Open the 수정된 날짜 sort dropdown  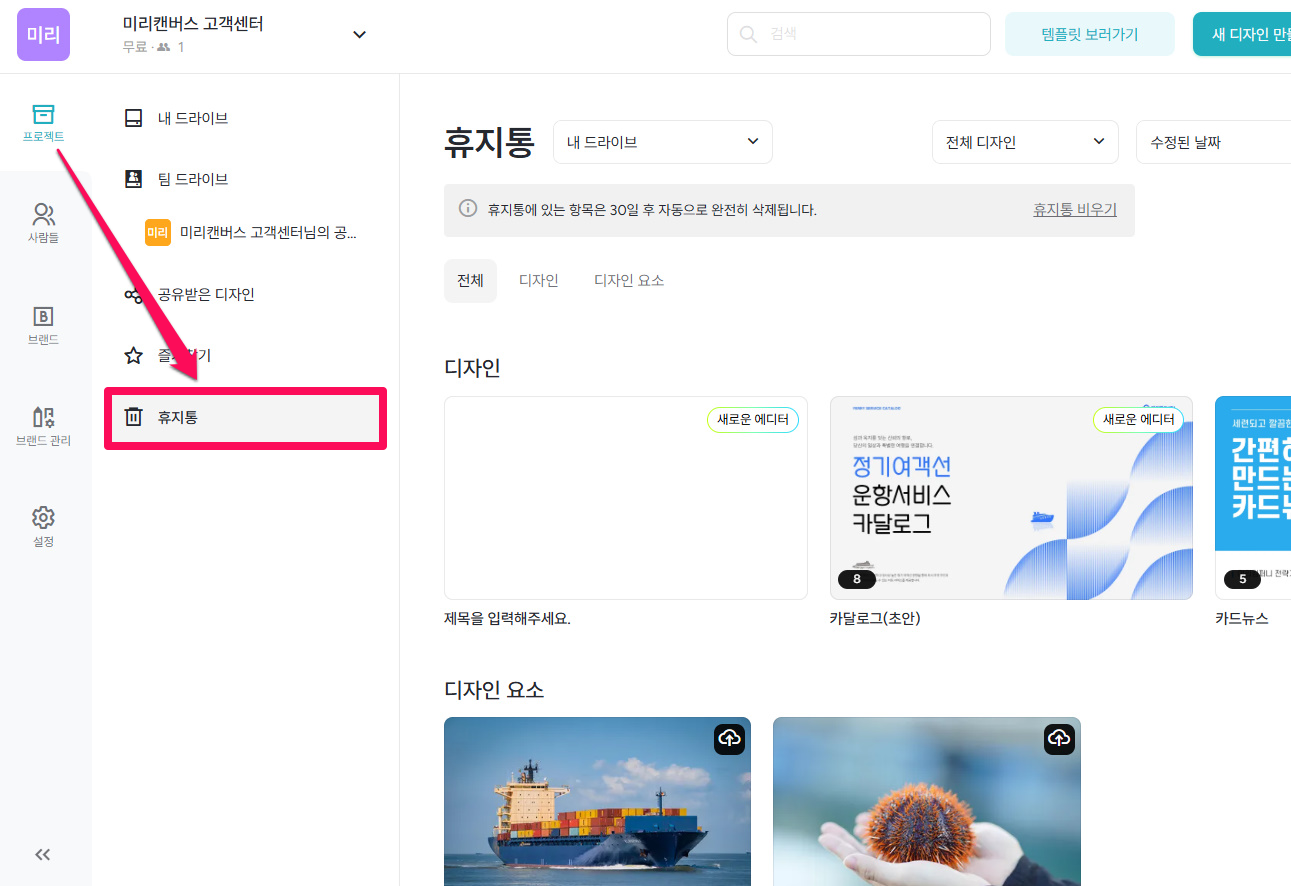pyautogui.click(x=1213, y=142)
